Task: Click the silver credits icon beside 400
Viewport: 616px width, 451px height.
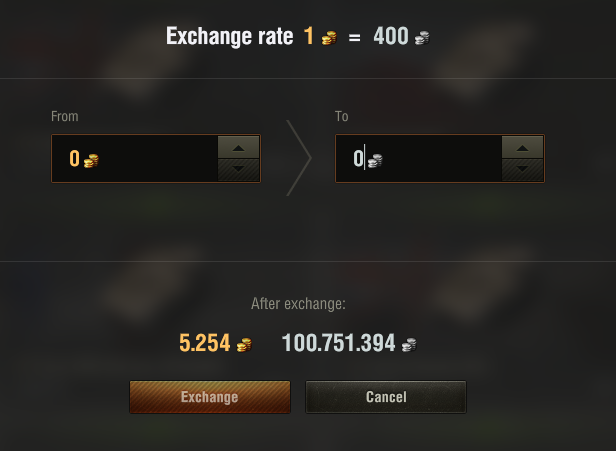Action: tap(423, 38)
